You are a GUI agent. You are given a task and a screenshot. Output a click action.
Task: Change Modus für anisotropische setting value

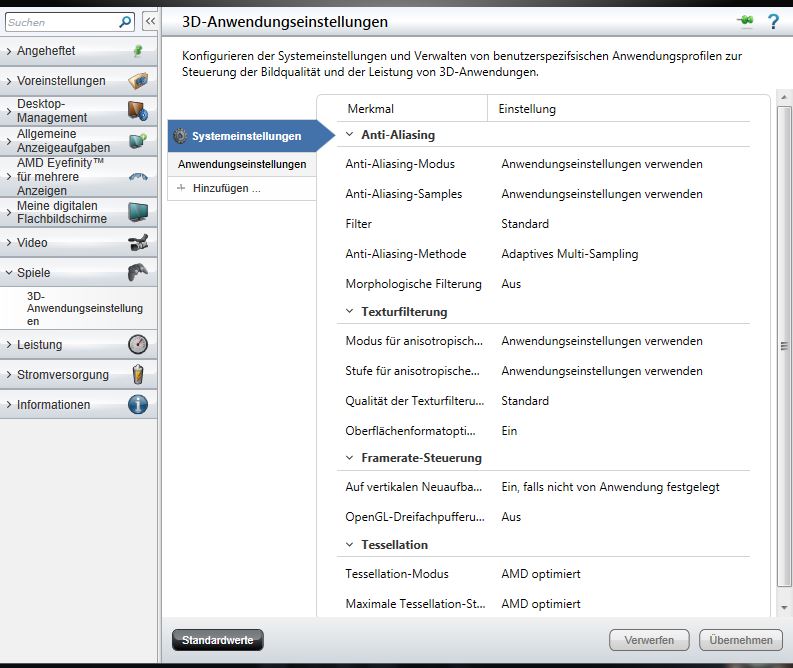tap(602, 341)
